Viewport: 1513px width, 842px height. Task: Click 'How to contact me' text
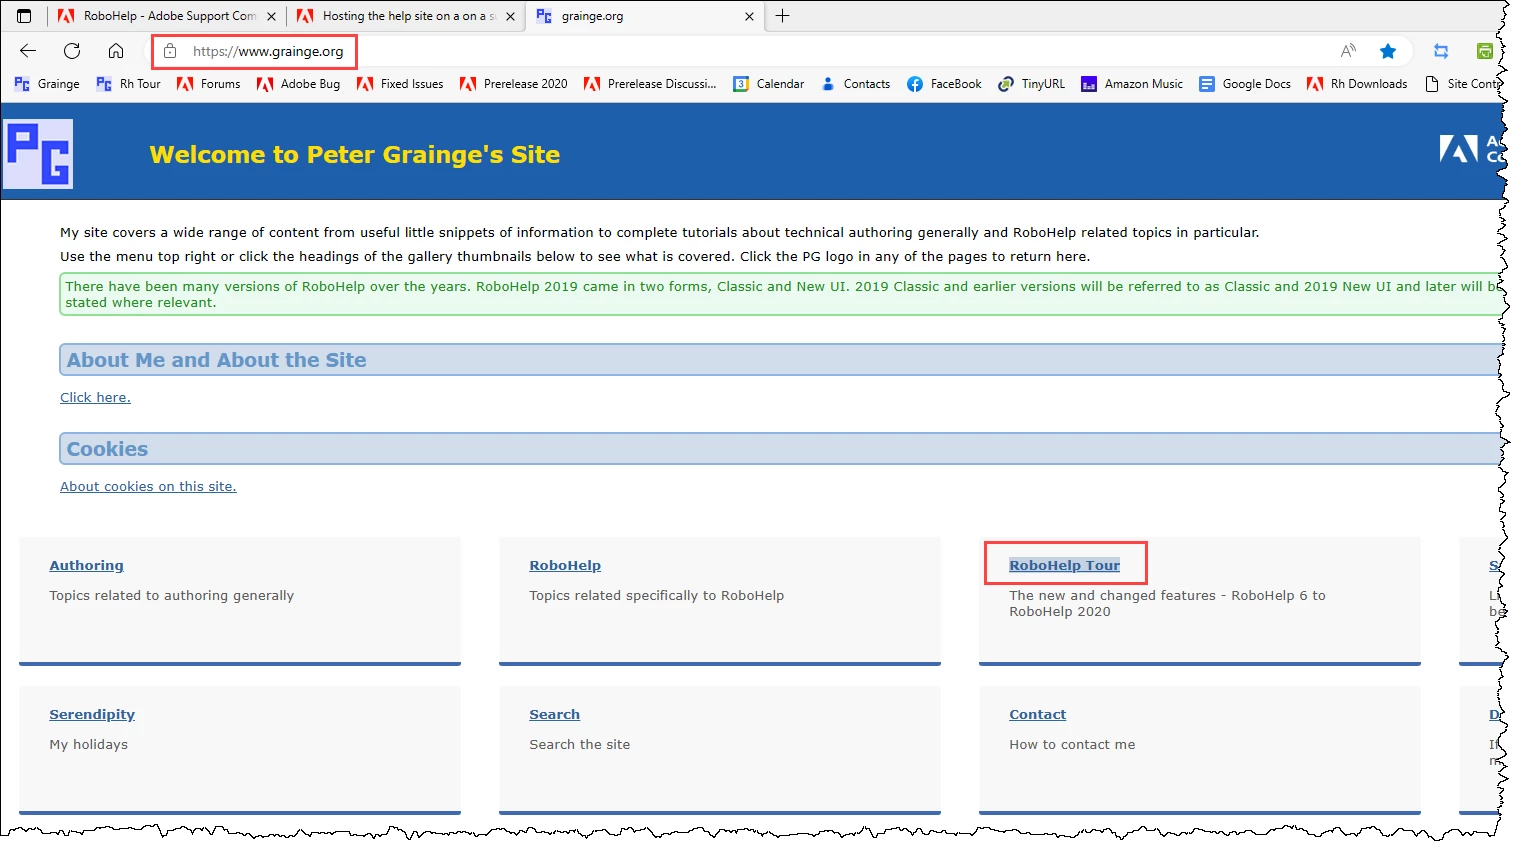coord(1072,744)
